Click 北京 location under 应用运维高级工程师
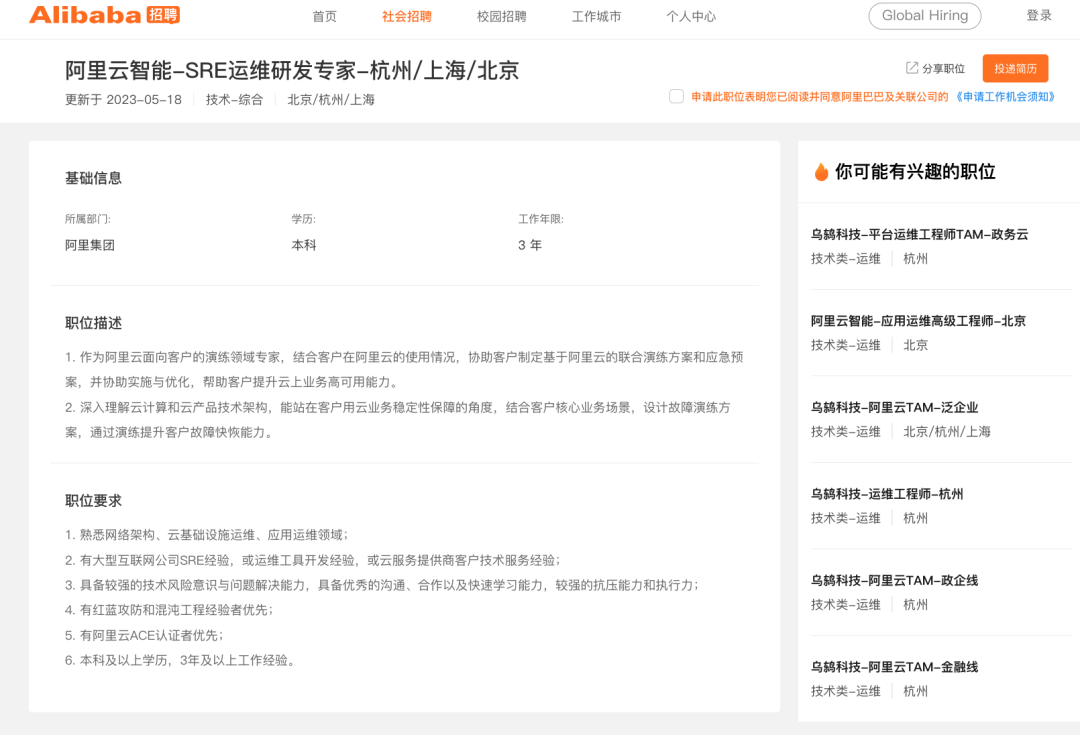1080x735 pixels. click(915, 345)
